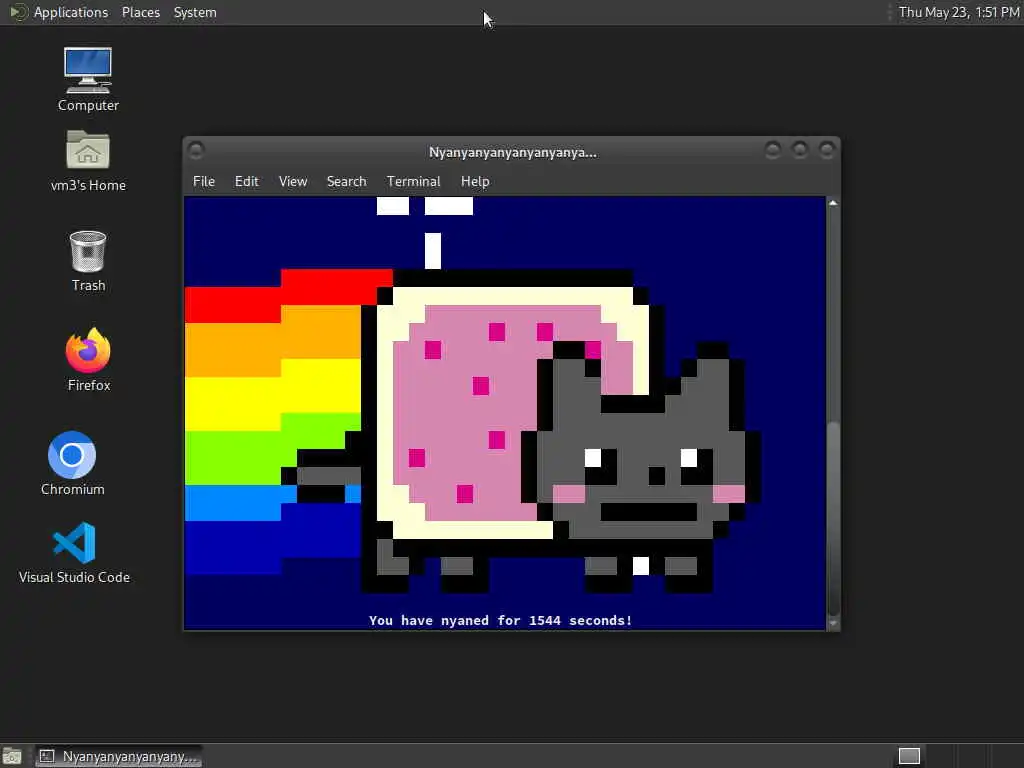Viewport: 1024px width, 768px height.
Task: Select the Trash desktop icon
Action: click(88, 260)
